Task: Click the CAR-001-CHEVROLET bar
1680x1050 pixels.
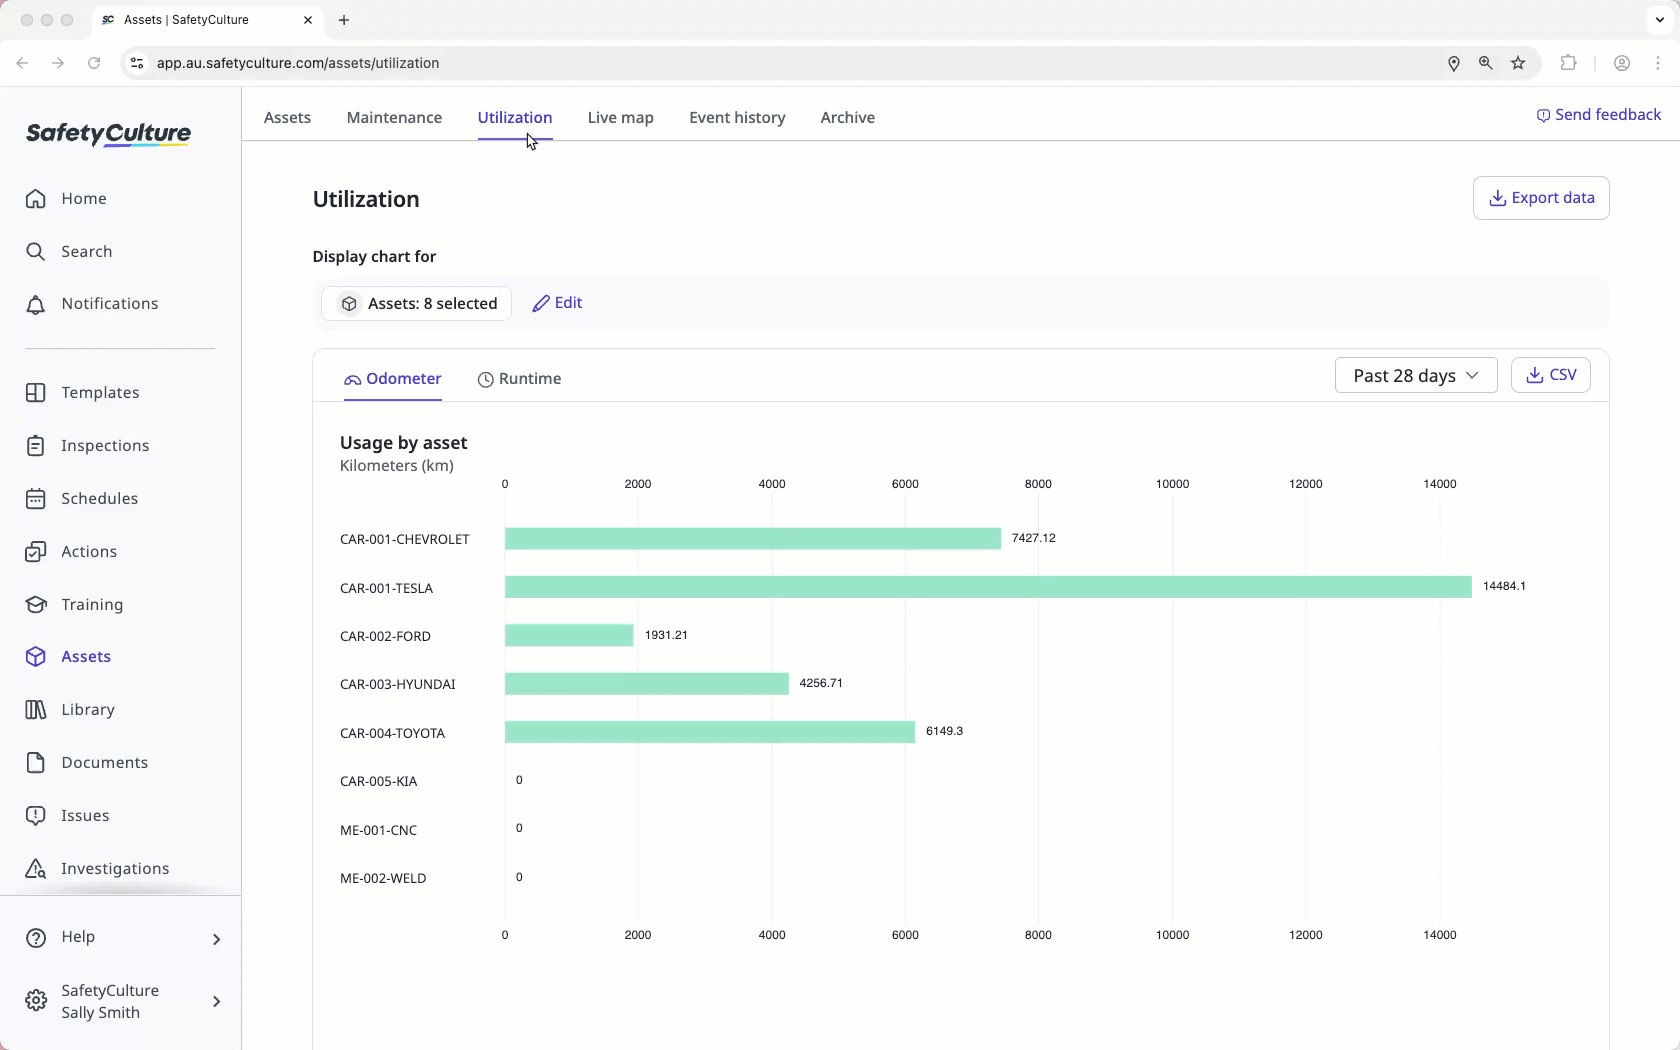Action: pyautogui.click(x=753, y=539)
